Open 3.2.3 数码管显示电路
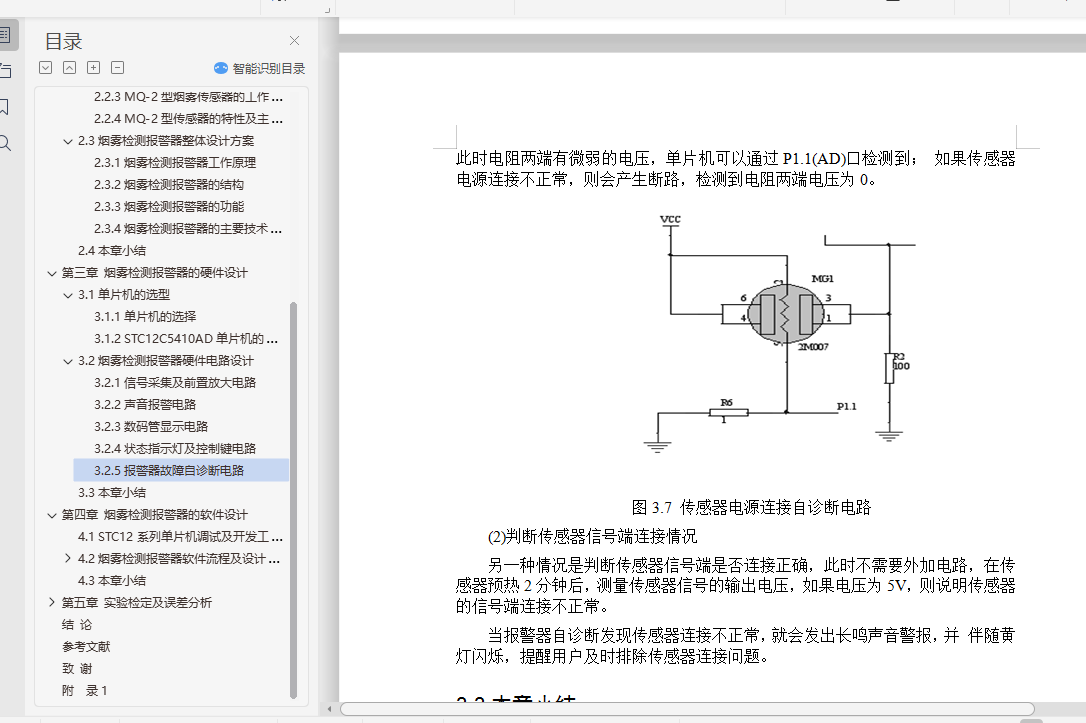1086x723 pixels. pyautogui.click(x=151, y=427)
